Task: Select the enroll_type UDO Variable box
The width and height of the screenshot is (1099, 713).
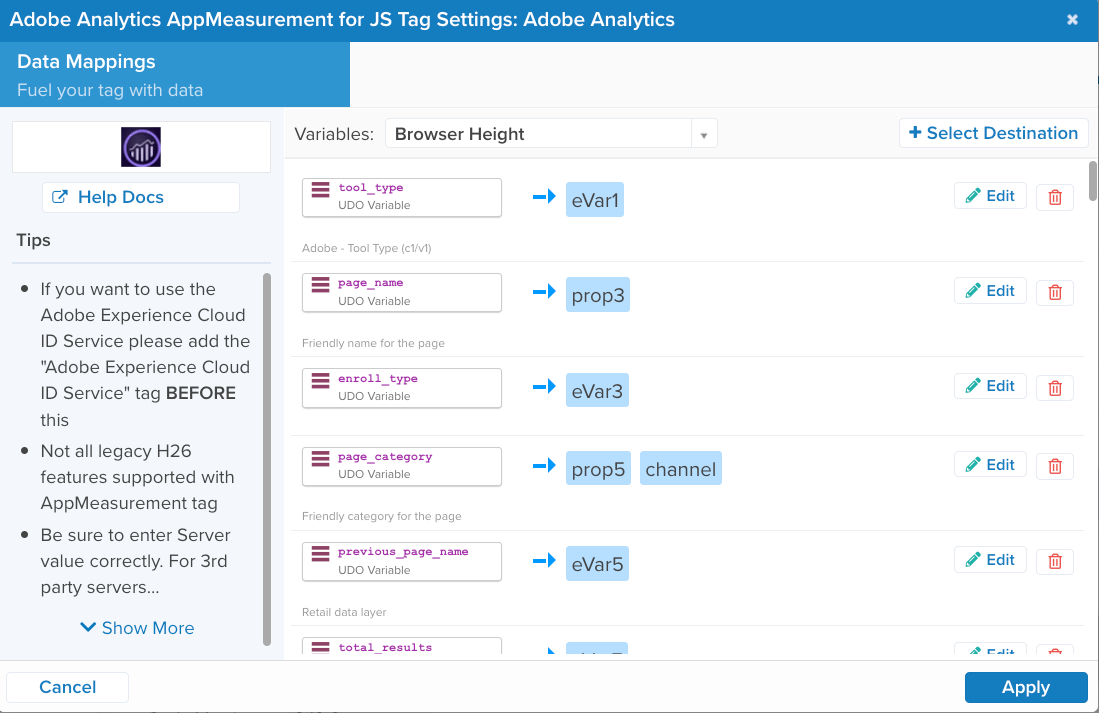Action: click(402, 388)
